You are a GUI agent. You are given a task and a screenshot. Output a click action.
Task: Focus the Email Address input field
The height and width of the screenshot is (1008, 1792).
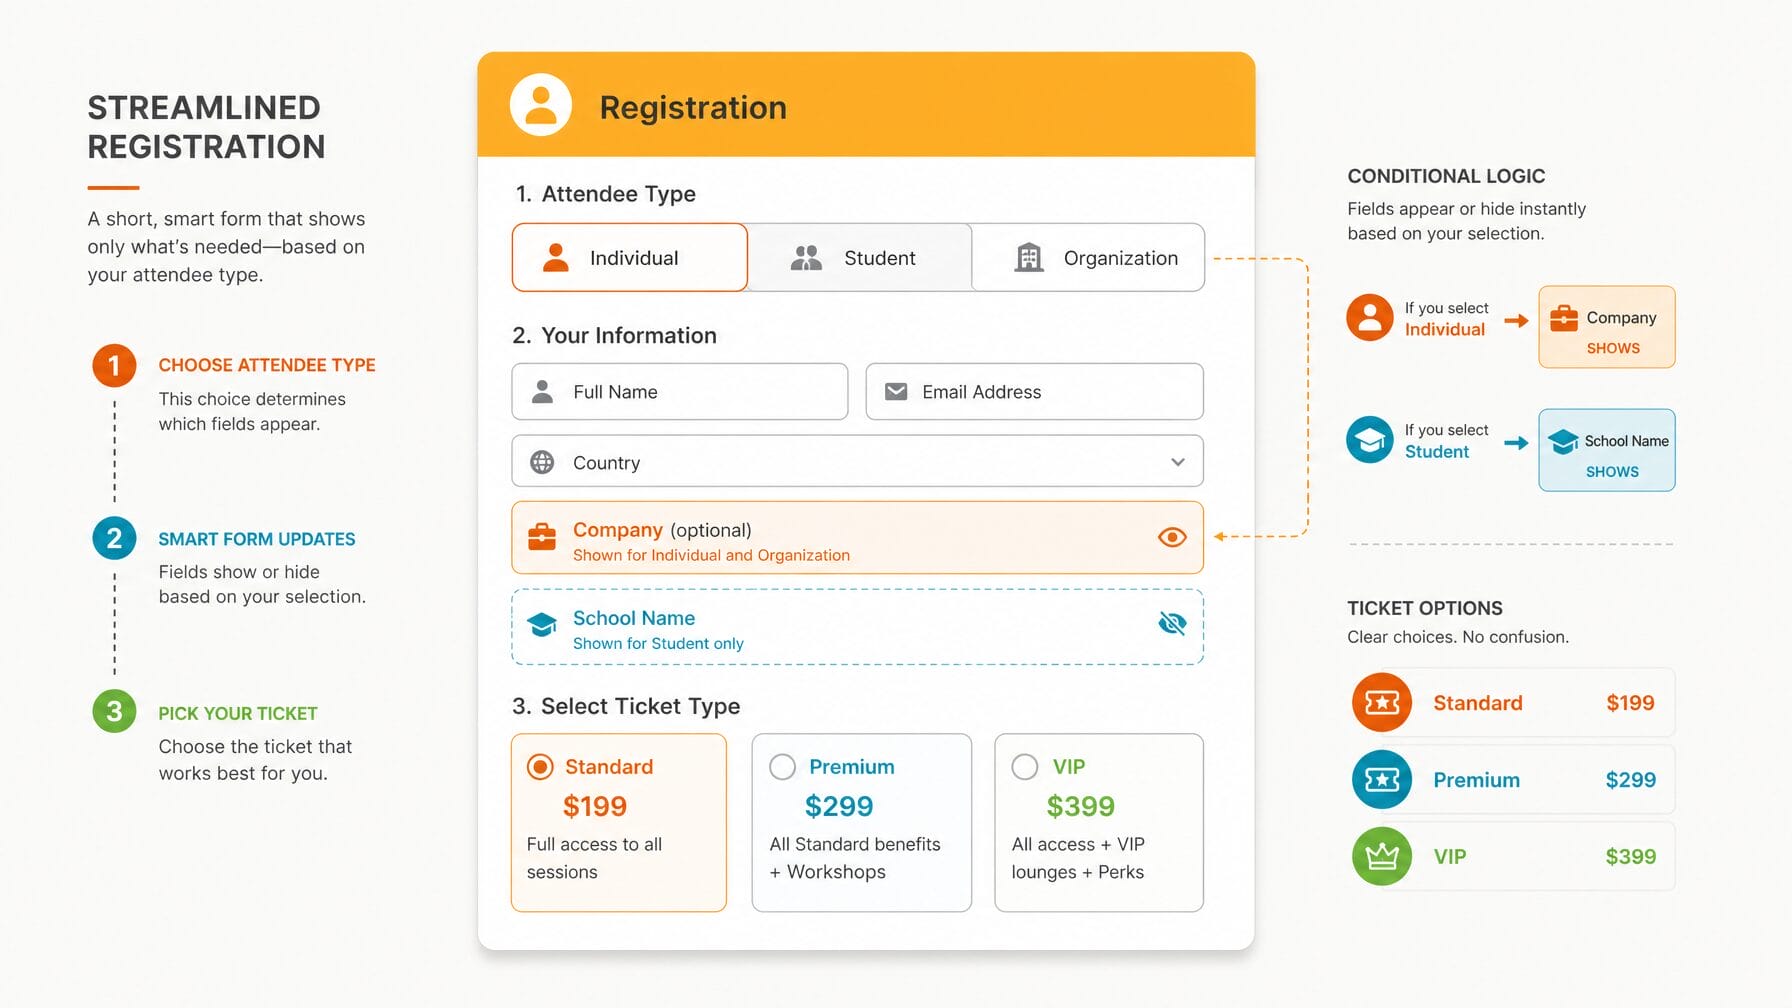pos(1034,392)
